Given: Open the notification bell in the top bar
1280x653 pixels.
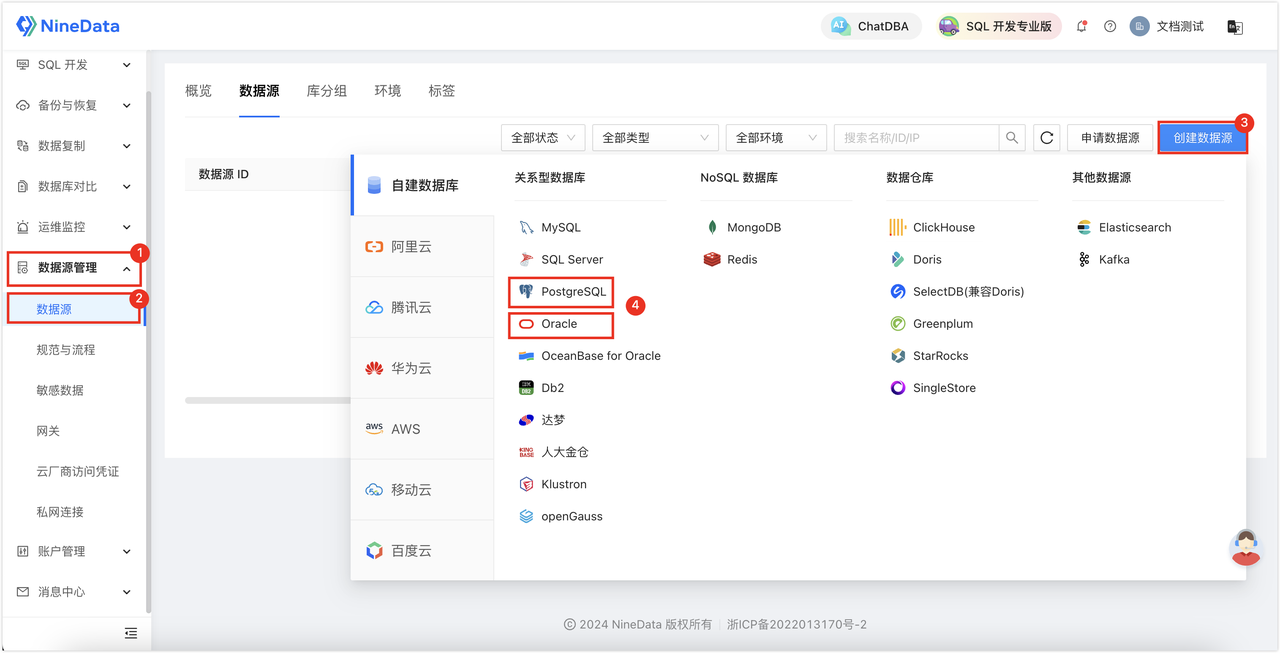Looking at the screenshot, I should (x=1082, y=26).
